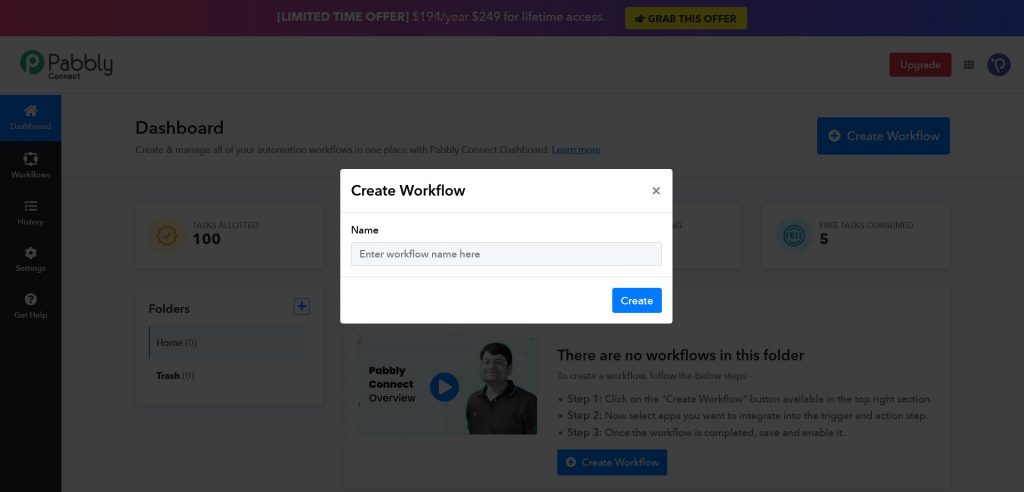Click the user profile avatar icon
The image size is (1024, 492).
[998, 65]
